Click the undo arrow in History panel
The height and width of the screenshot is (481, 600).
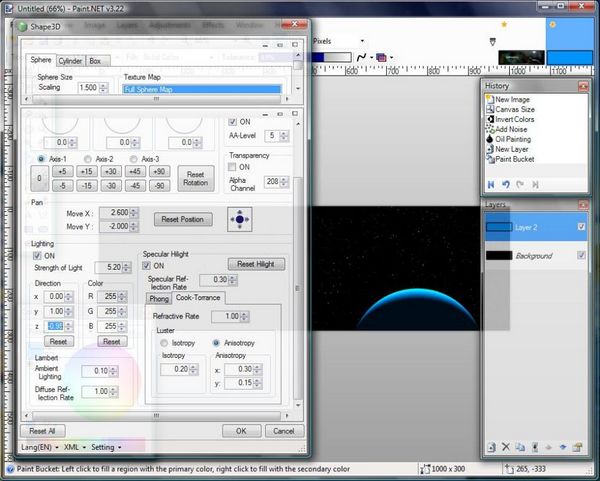(x=506, y=184)
